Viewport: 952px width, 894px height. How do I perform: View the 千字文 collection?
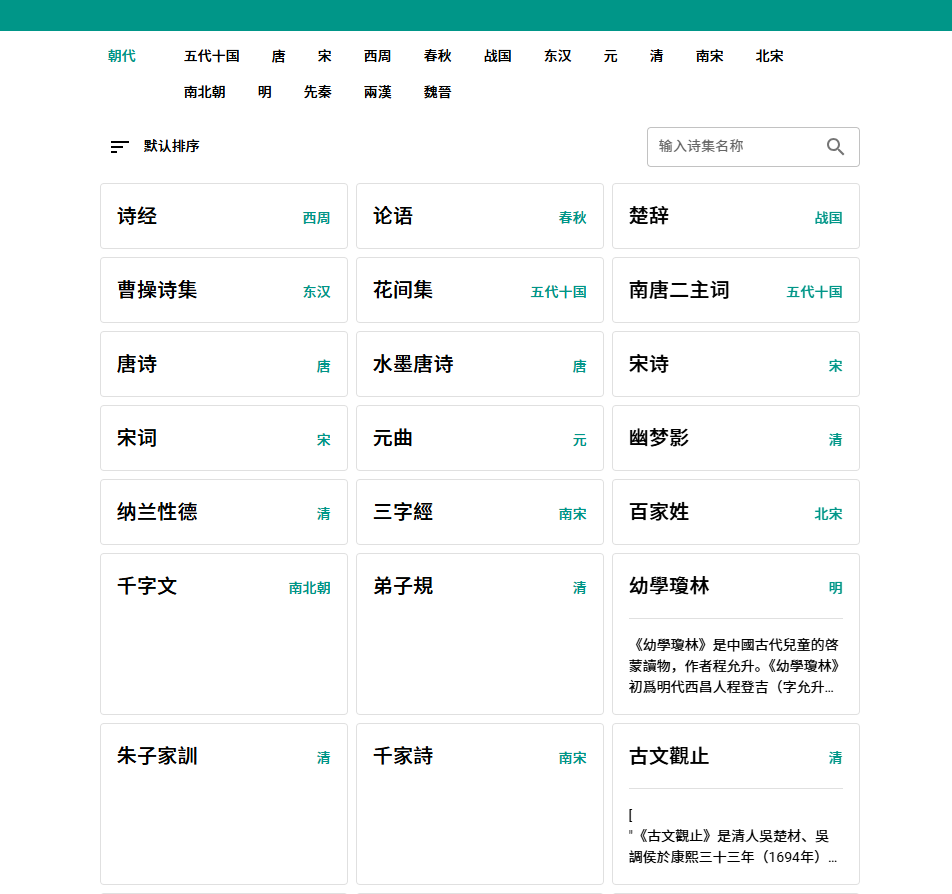pyautogui.click(x=224, y=634)
